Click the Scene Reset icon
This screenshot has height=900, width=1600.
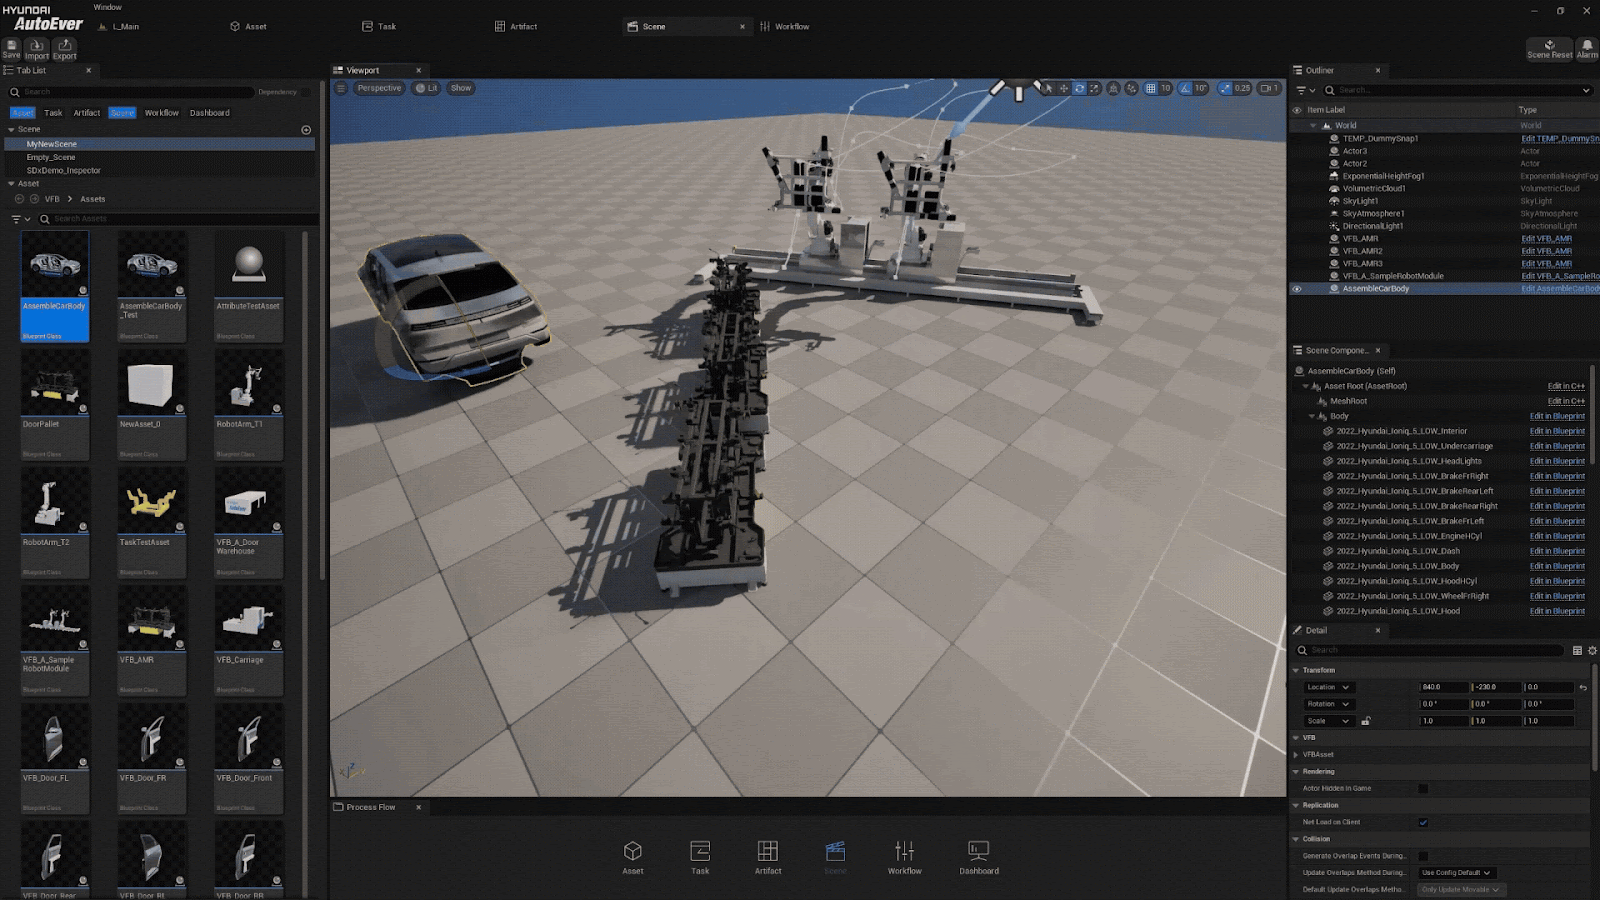1549,48
